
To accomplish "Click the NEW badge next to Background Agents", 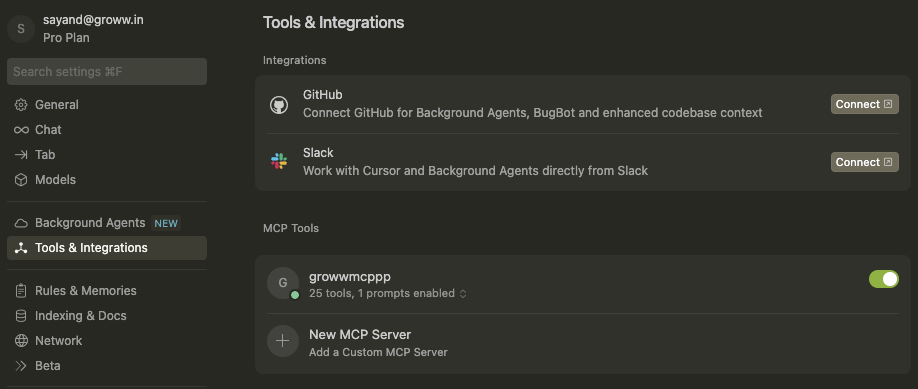I will pos(166,223).
